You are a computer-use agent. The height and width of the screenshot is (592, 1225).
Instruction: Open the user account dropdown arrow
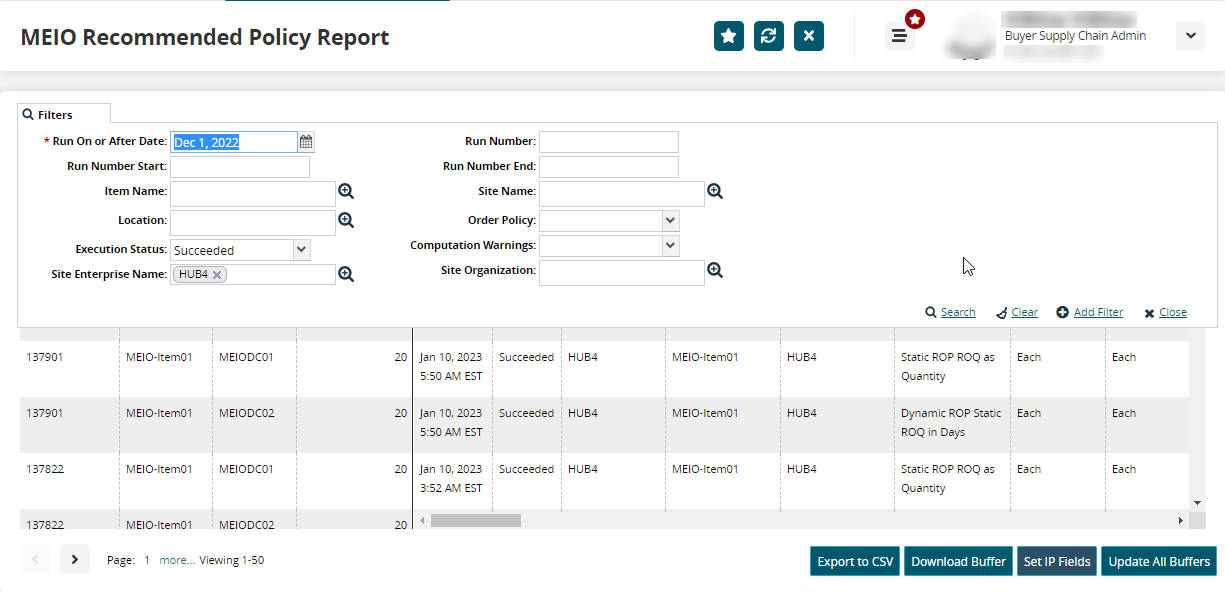(x=1190, y=36)
